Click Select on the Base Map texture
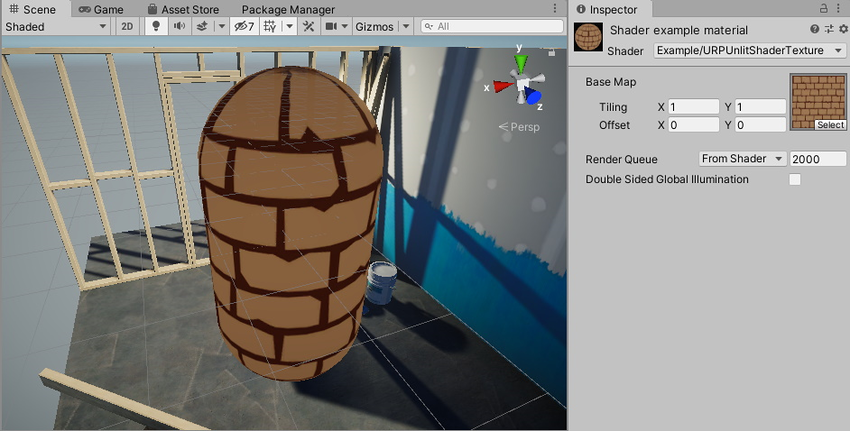The height and width of the screenshot is (431, 850). tap(830, 125)
